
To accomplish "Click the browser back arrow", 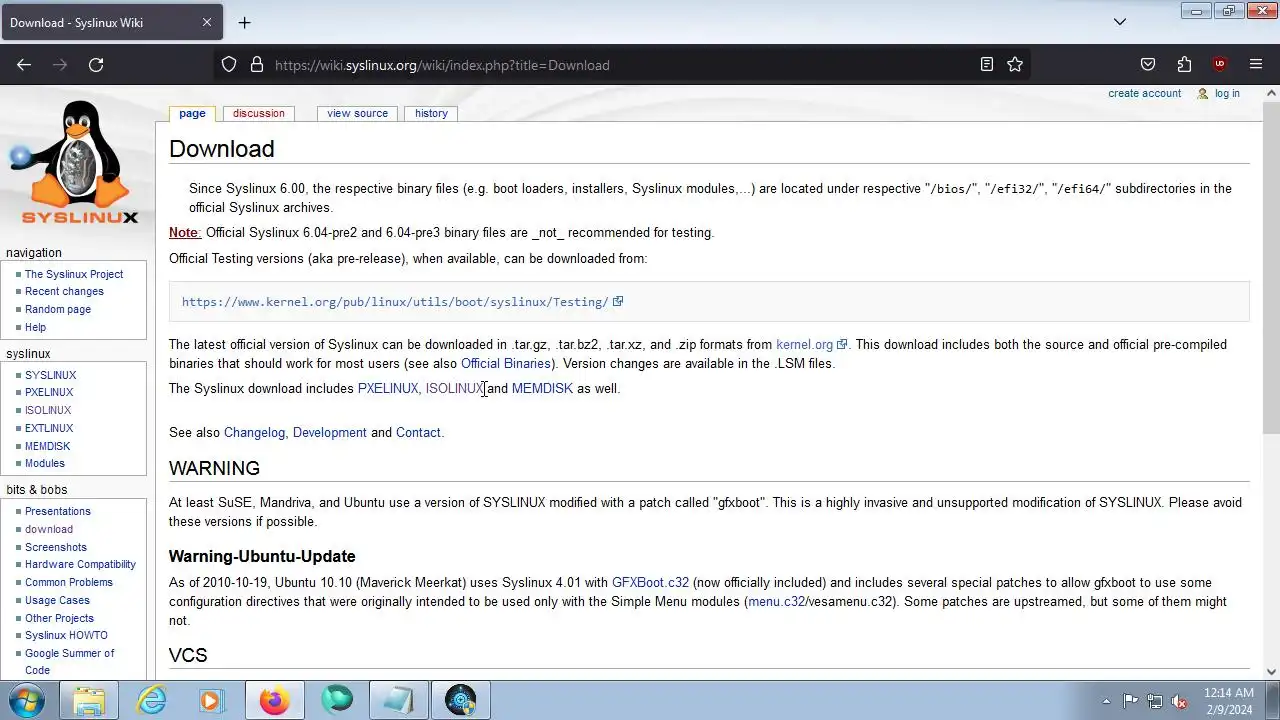I will 24,65.
